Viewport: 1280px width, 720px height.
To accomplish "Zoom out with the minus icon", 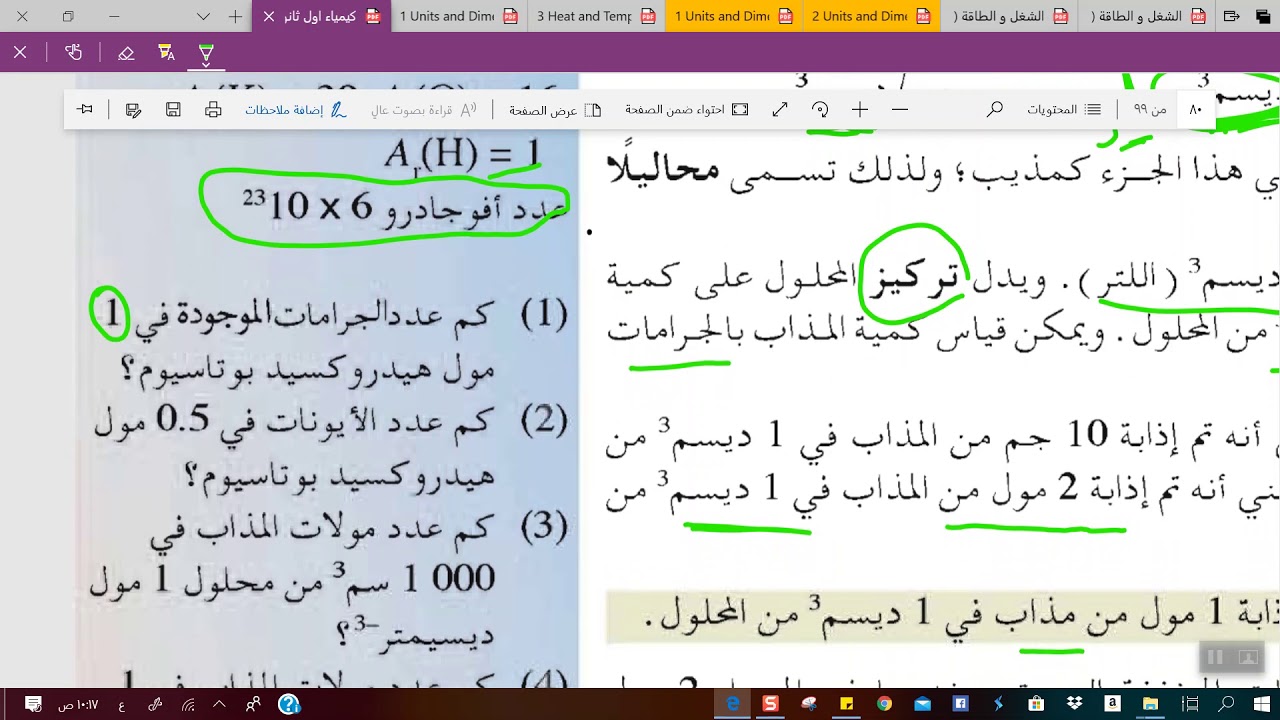I will click(x=900, y=110).
